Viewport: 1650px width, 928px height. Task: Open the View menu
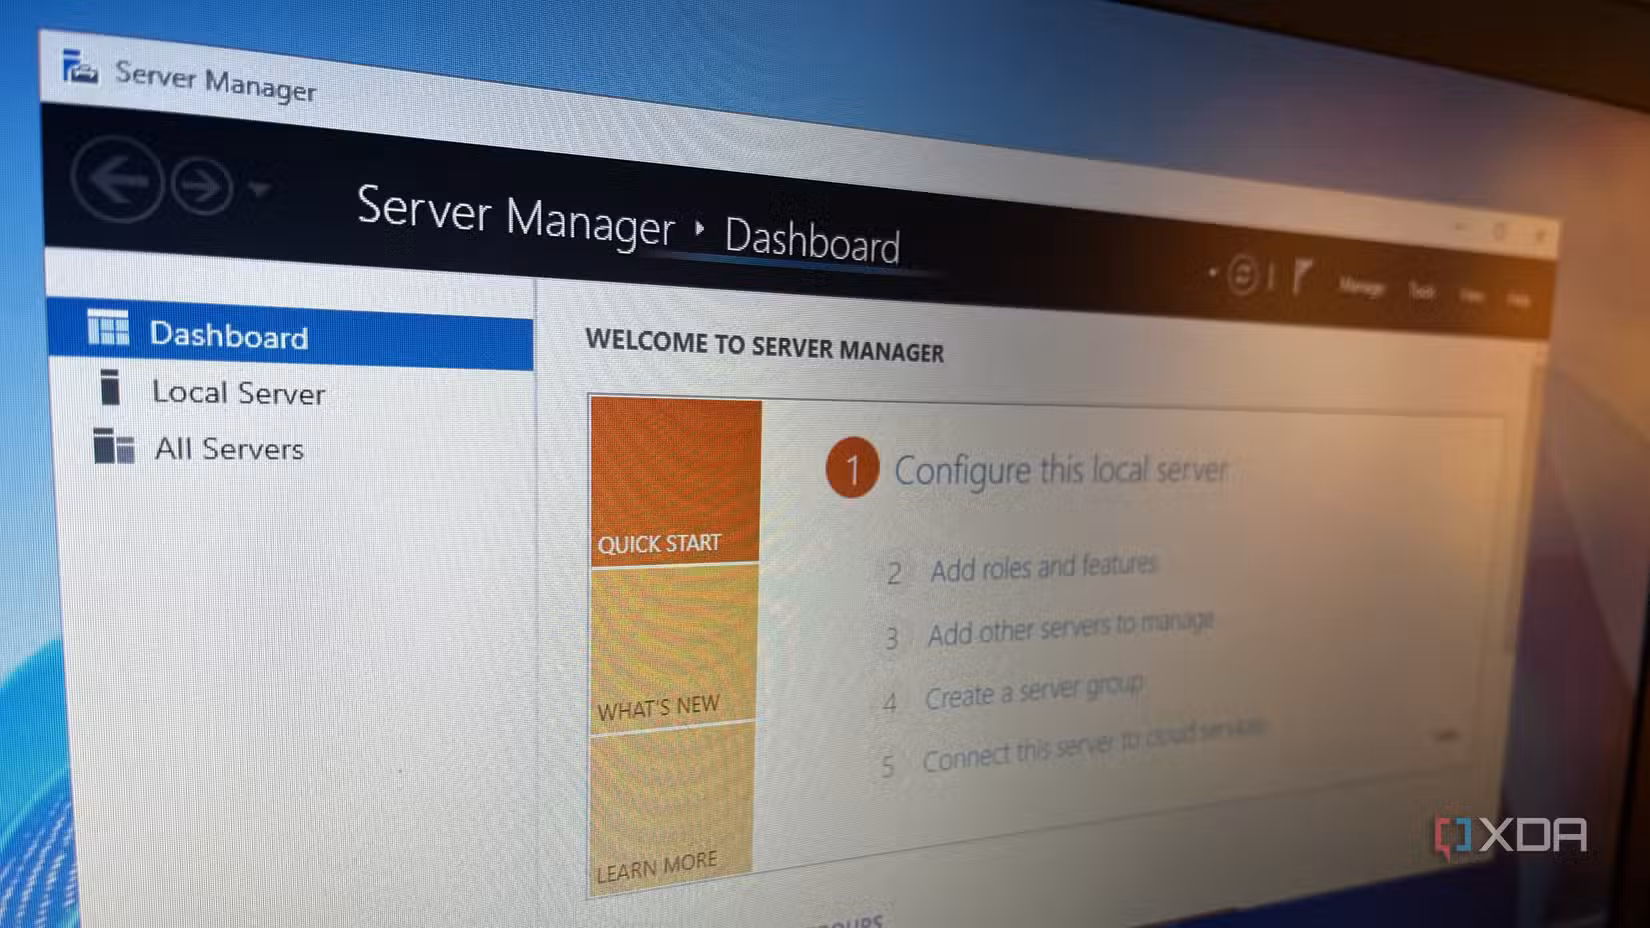click(x=1471, y=295)
